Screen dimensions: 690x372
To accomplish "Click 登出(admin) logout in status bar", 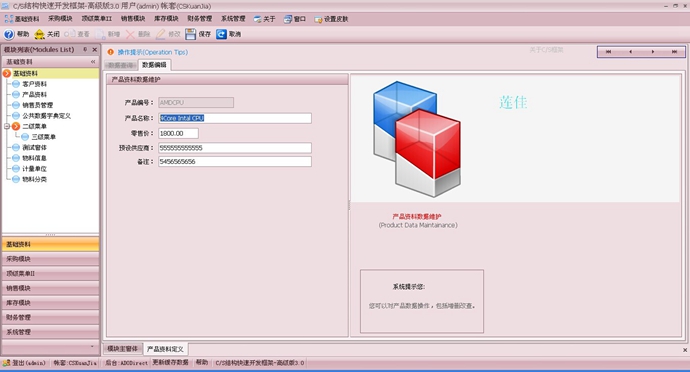I will tap(24, 363).
